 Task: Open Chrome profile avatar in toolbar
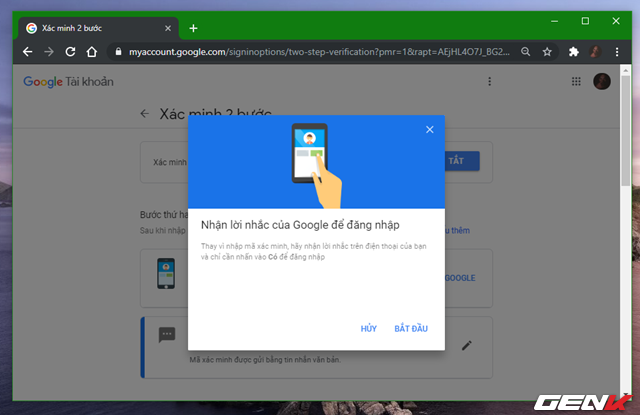click(x=595, y=52)
